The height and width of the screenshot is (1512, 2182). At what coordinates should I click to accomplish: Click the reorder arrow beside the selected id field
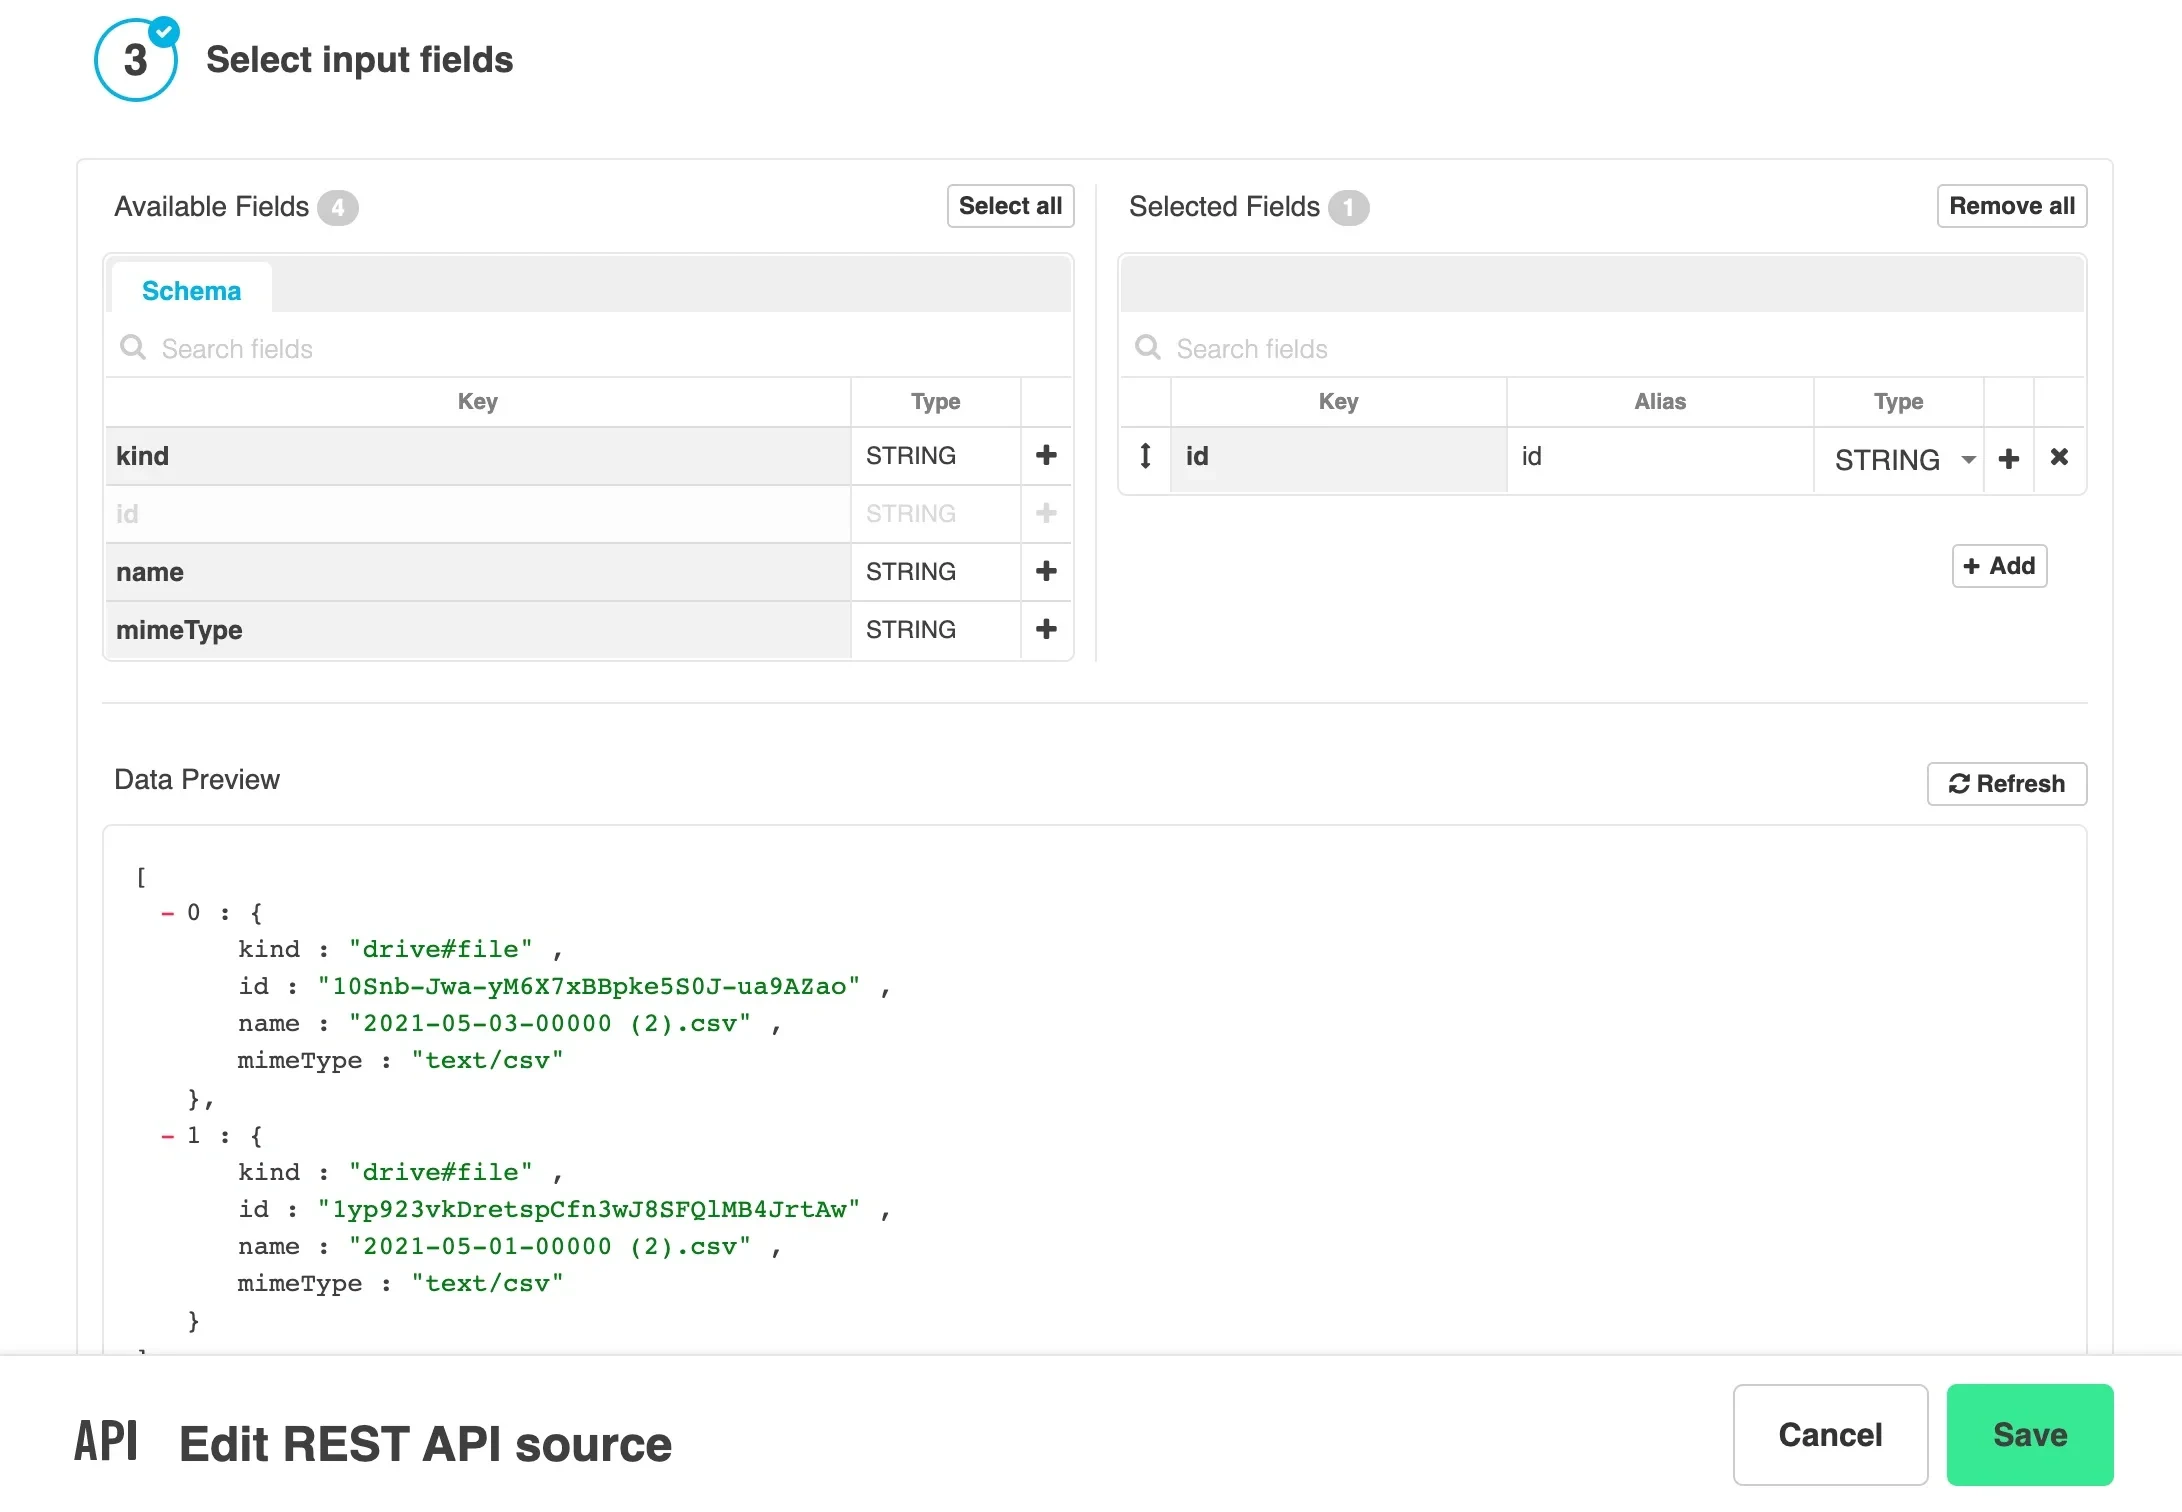pos(1144,457)
